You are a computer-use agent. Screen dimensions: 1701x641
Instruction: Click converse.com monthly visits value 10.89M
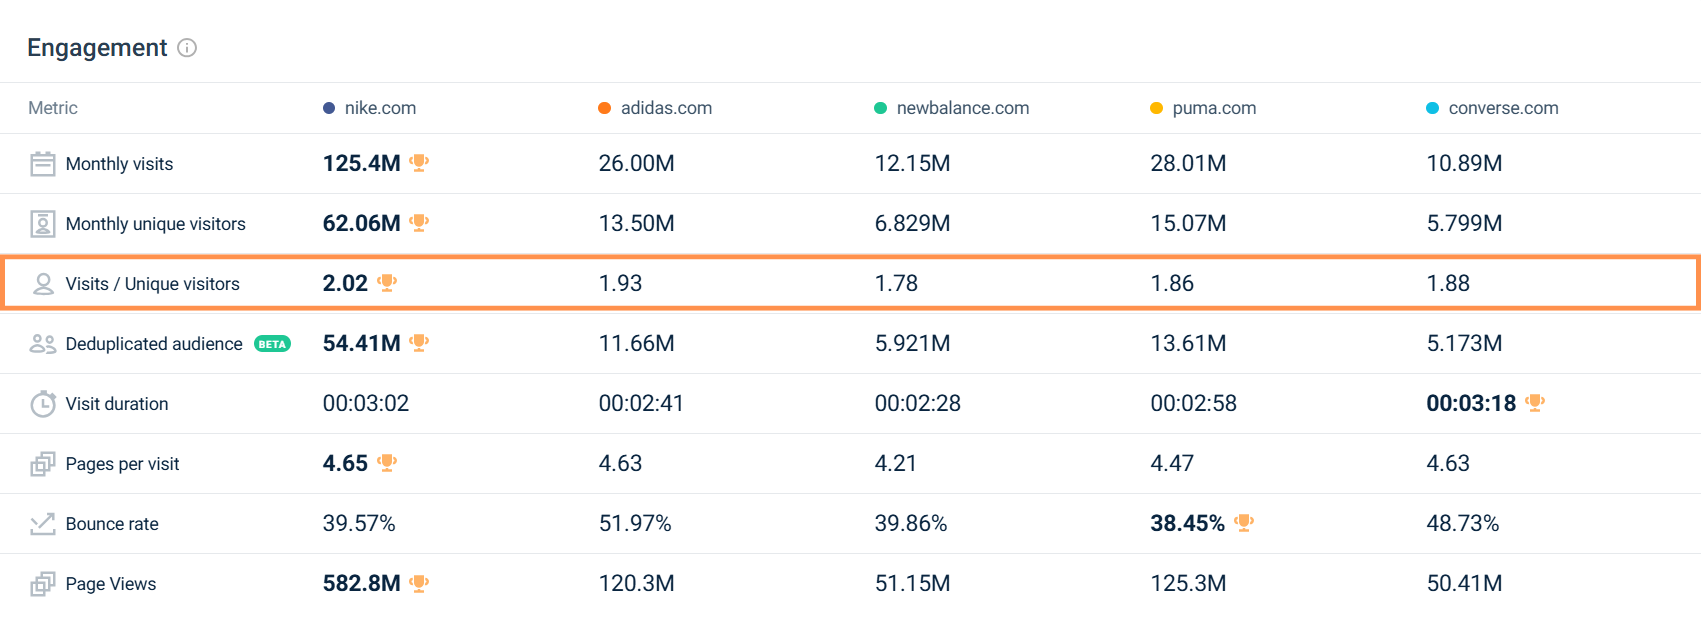coord(1464,163)
